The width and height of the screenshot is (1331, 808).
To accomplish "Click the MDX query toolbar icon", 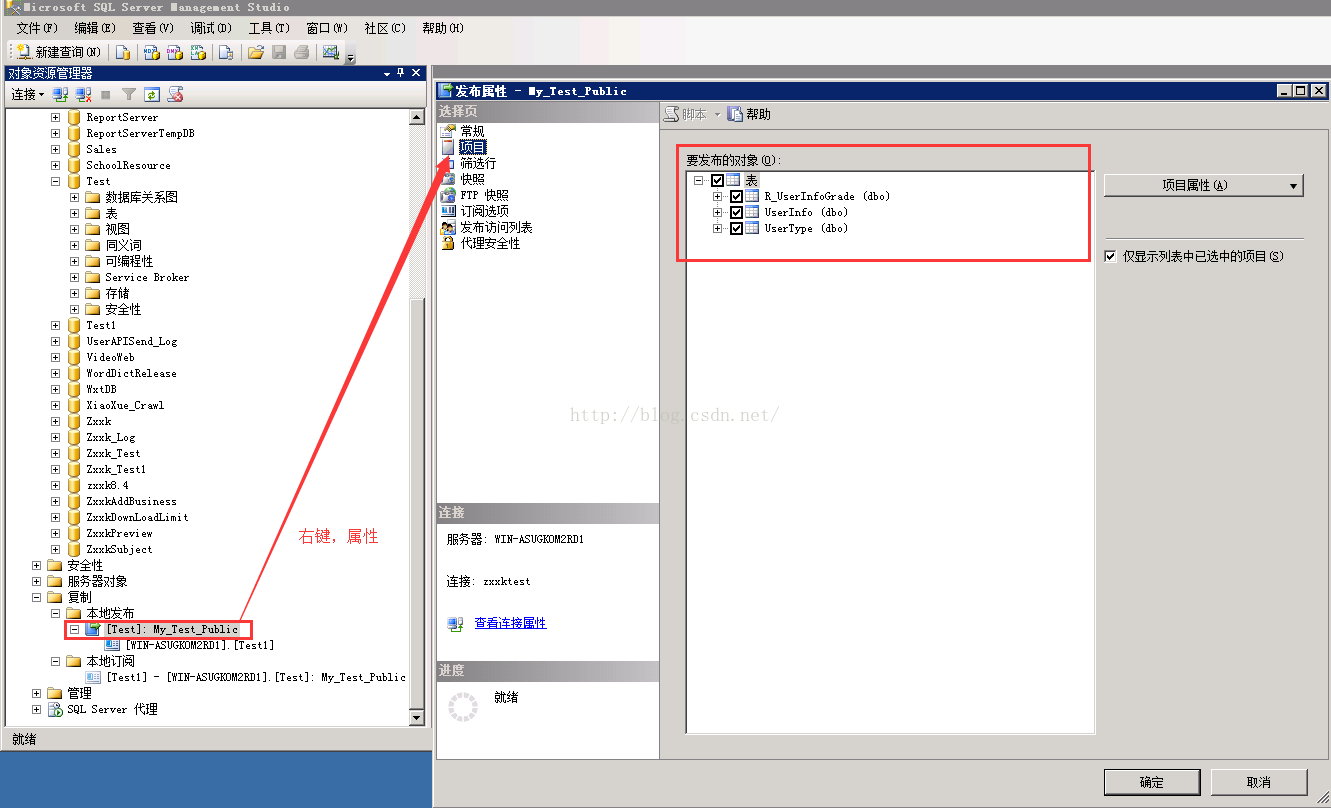I will 151,52.
